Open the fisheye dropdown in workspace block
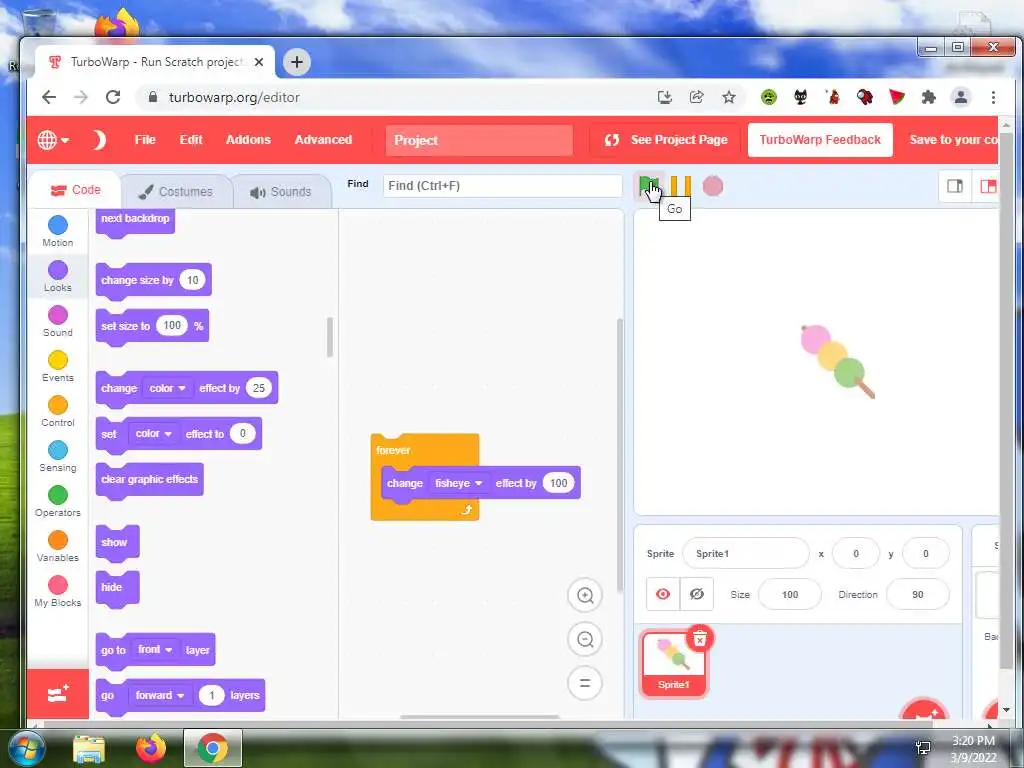Image resolution: width=1024 pixels, height=768 pixels. tap(458, 483)
